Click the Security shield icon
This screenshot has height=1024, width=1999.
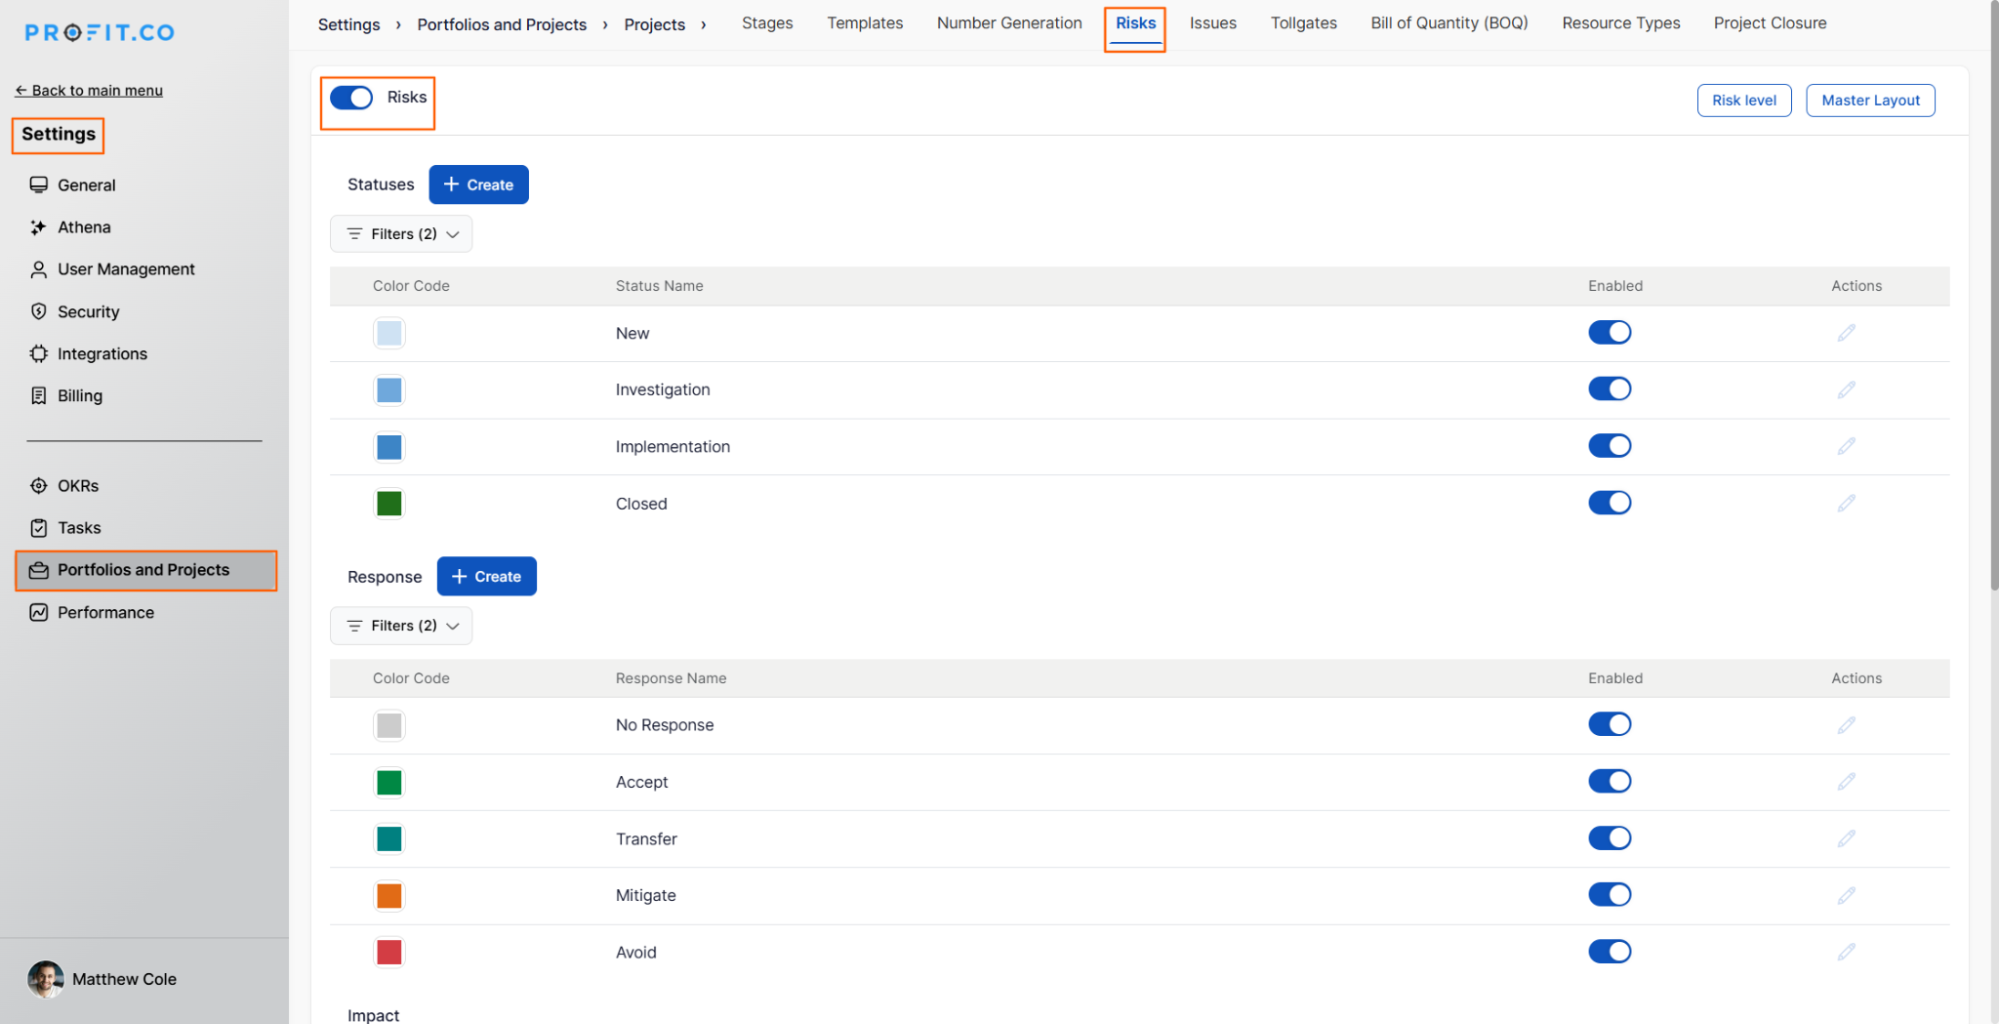[38, 311]
